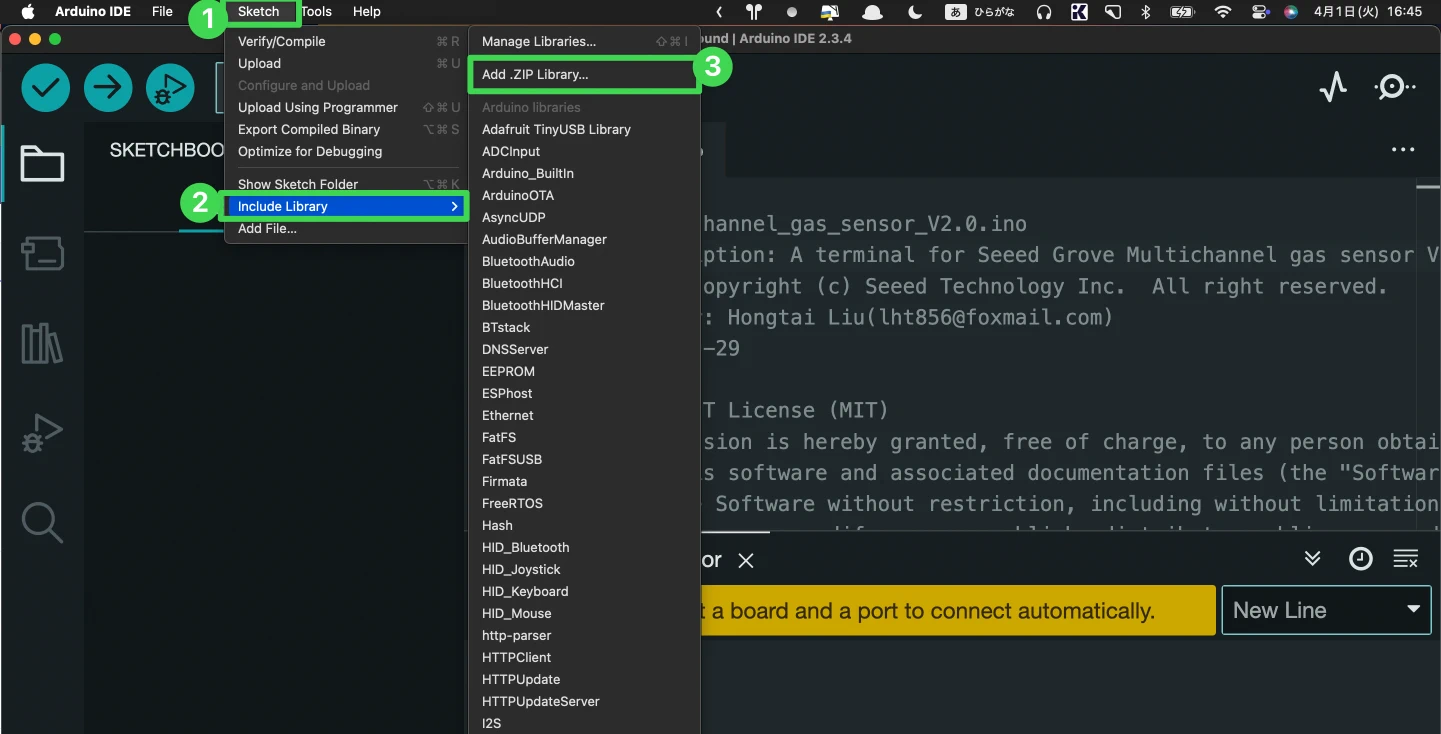Include the ArduinoOTA library
Image resolution: width=1441 pixels, height=734 pixels.
pyautogui.click(x=584, y=195)
